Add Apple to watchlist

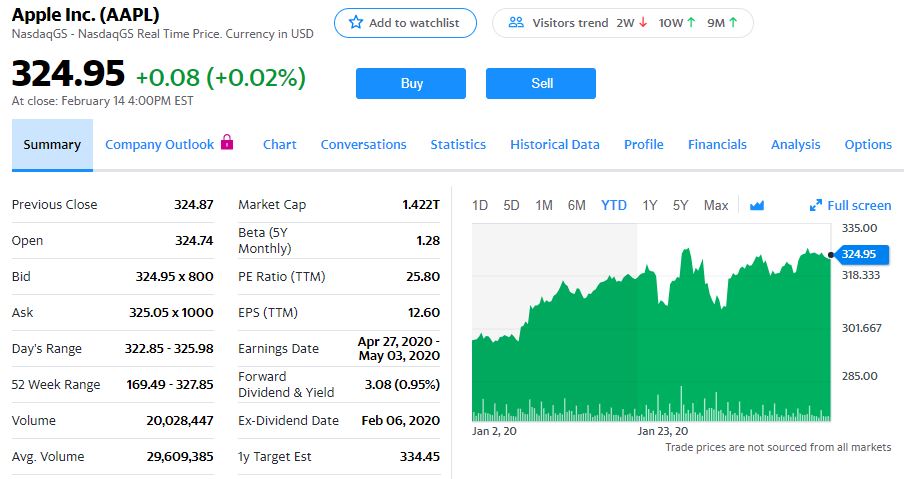(x=405, y=23)
